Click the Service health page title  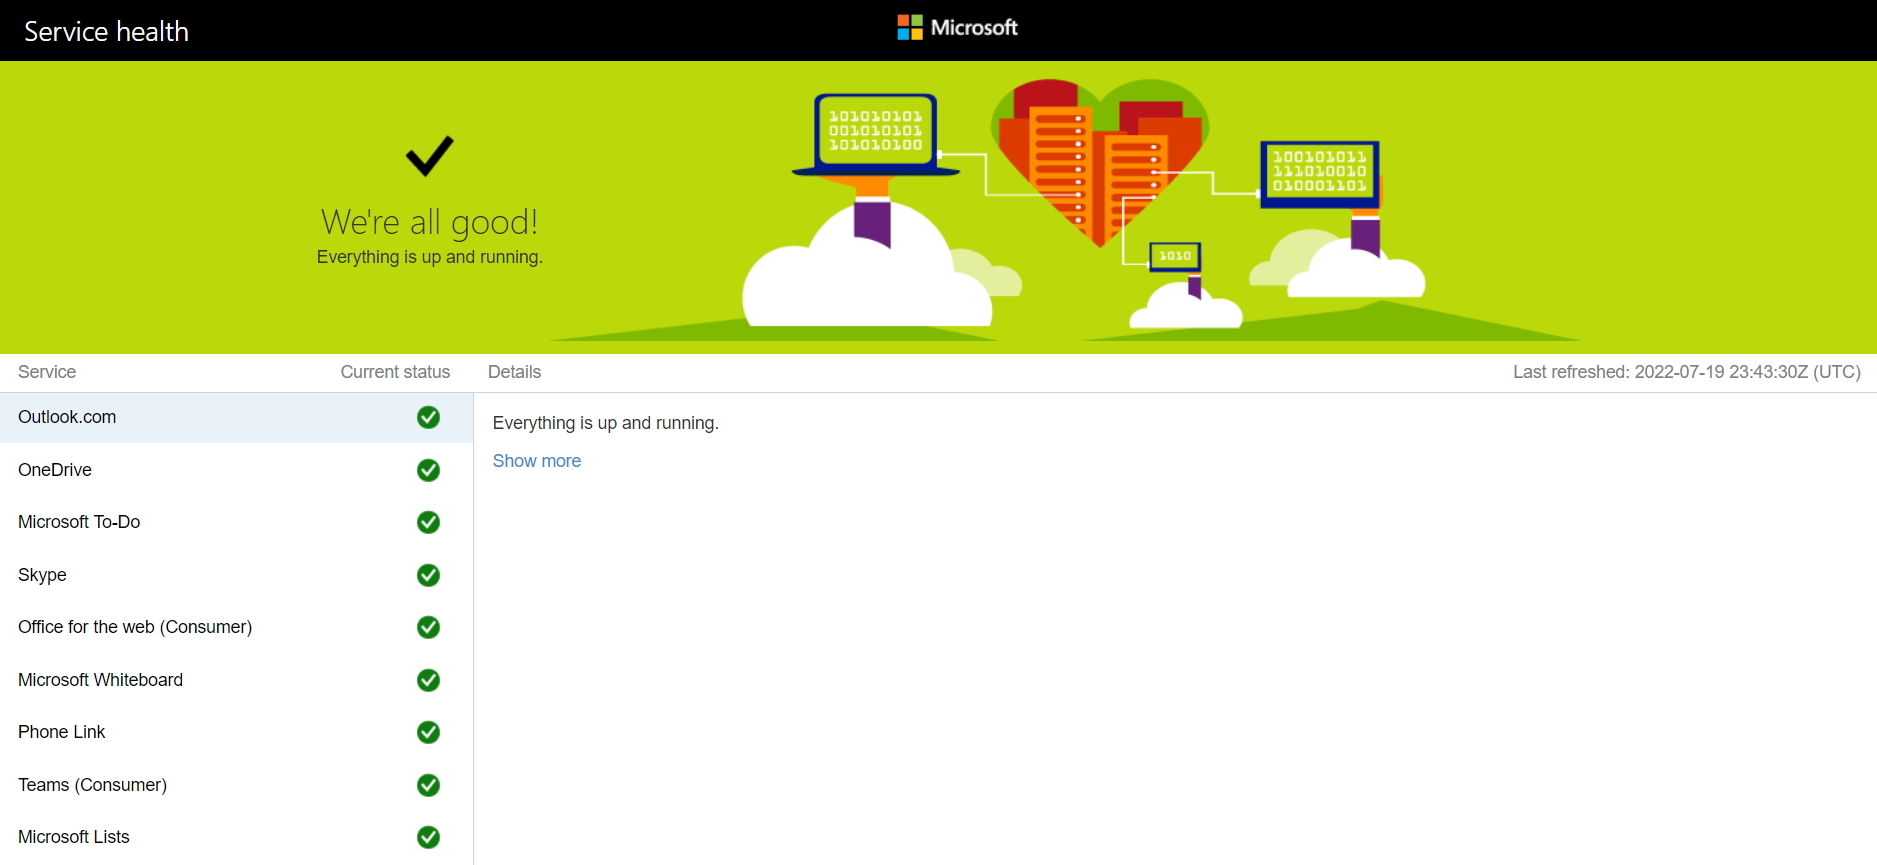pyautogui.click(x=106, y=31)
